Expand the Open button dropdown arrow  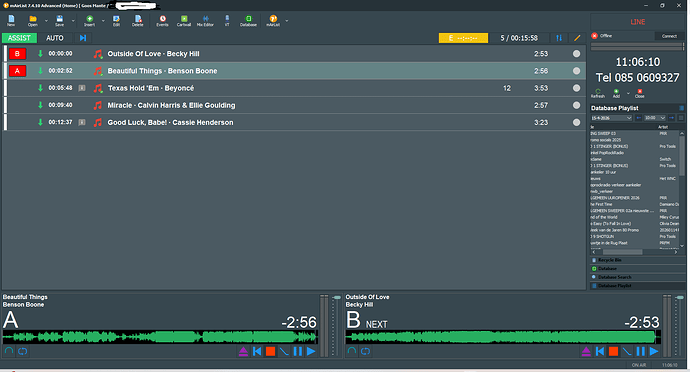tap(46, 21)
